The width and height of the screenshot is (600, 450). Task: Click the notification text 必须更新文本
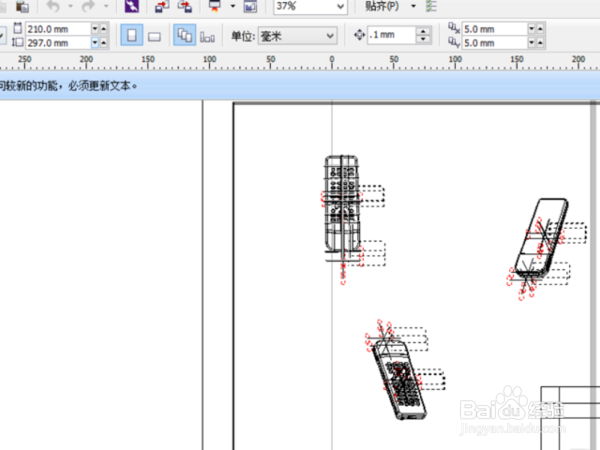tap(99, 86)
